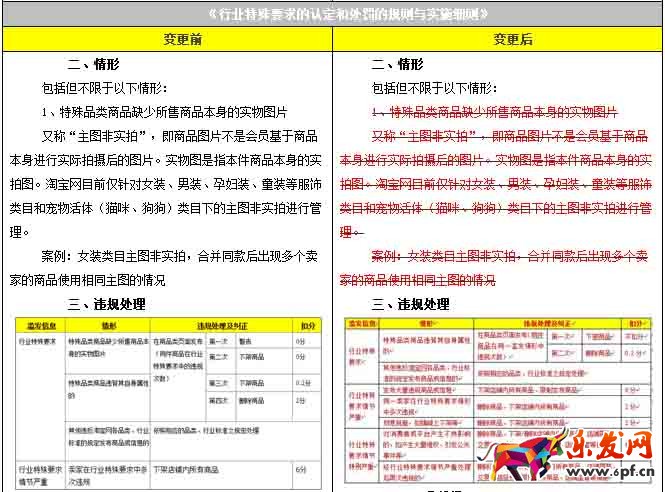Select the 变更前 column header
This screenshot has width=665, height=492.
click(168, 40)
